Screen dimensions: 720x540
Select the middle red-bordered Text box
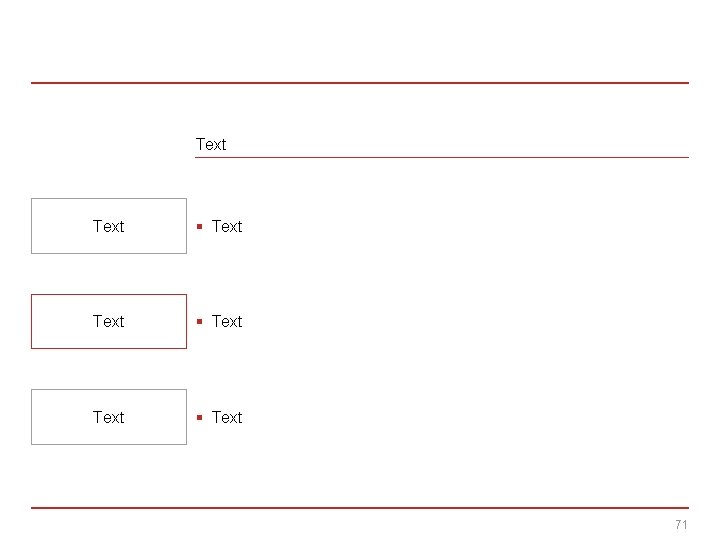(x=109, y=321)
